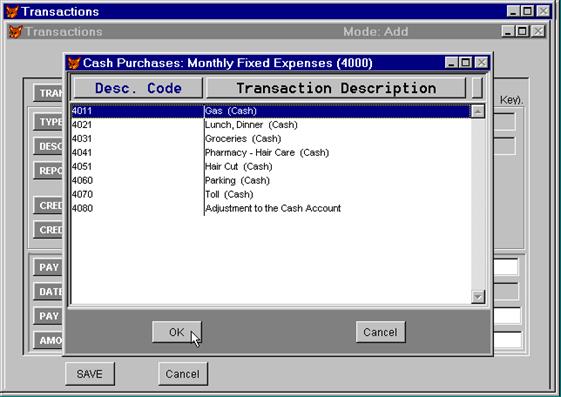Close the outer Transactions window
561x397 pixels.
pos(543,11)
